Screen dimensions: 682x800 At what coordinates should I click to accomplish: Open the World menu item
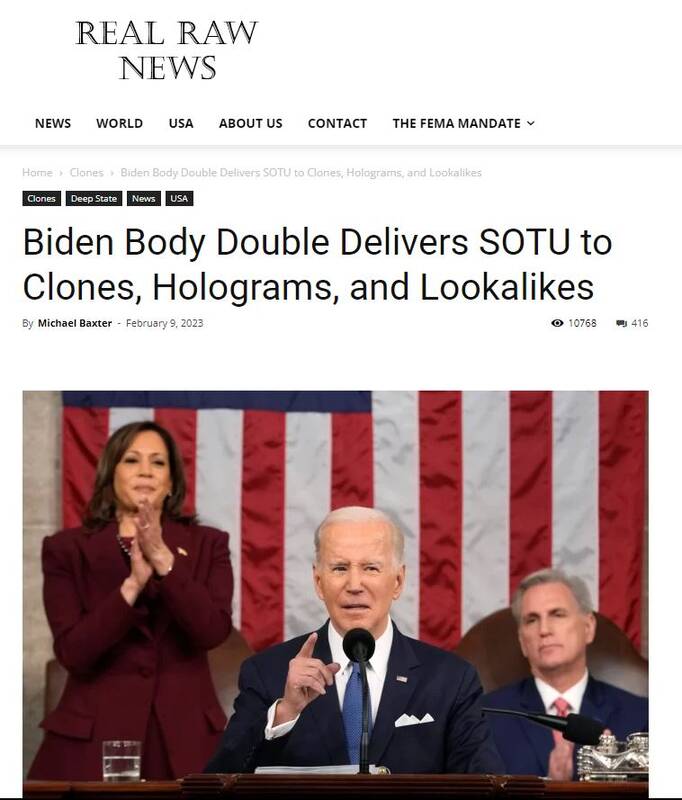(x=119, y=123)
